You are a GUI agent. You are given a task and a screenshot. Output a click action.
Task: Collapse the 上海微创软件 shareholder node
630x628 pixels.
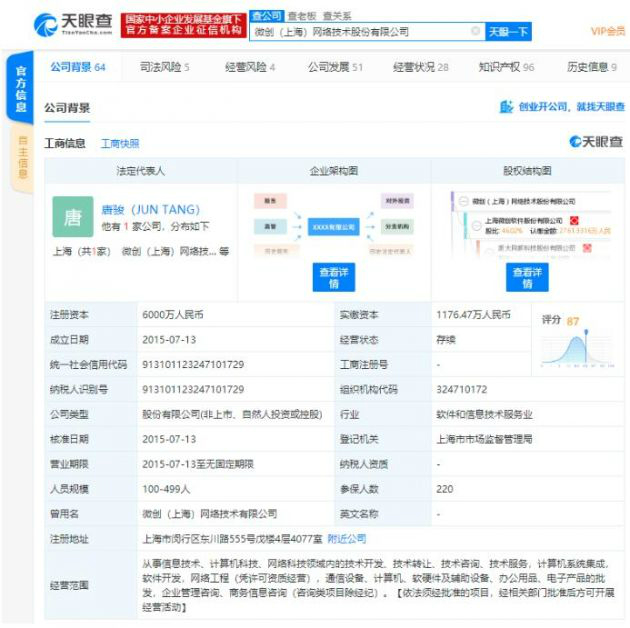pyautogui.click(x=477, y=225)
